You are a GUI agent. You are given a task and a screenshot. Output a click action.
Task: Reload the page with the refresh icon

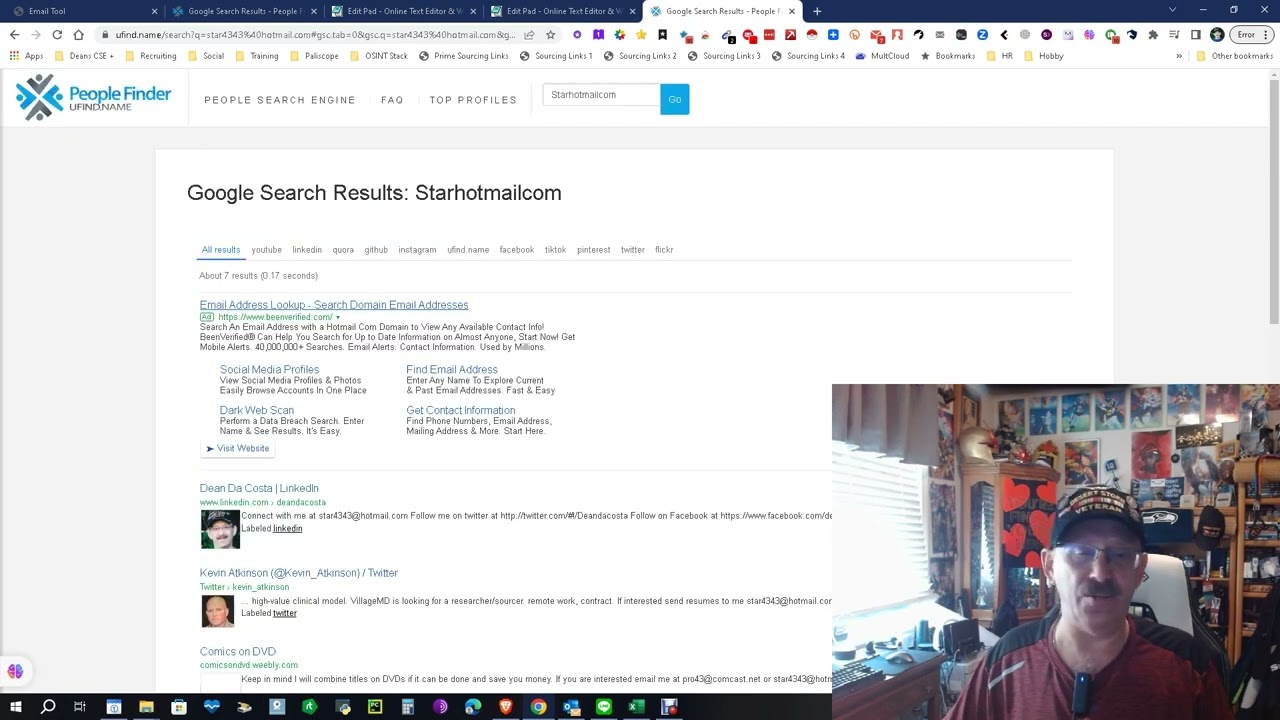click(x=57, y=35)
